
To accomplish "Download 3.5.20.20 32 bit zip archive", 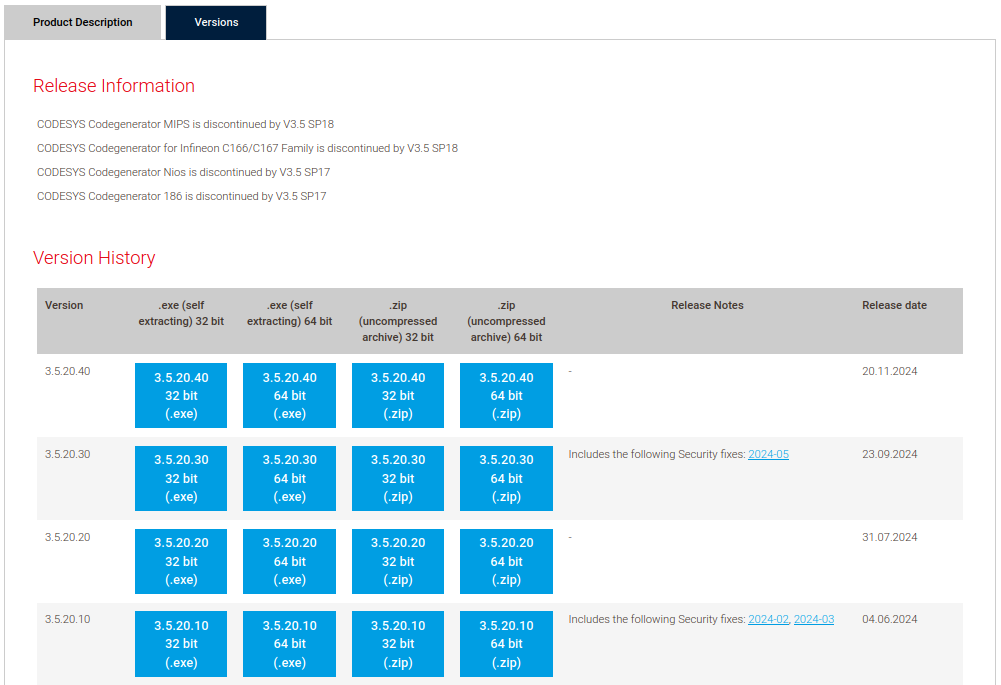I will 397,561.
